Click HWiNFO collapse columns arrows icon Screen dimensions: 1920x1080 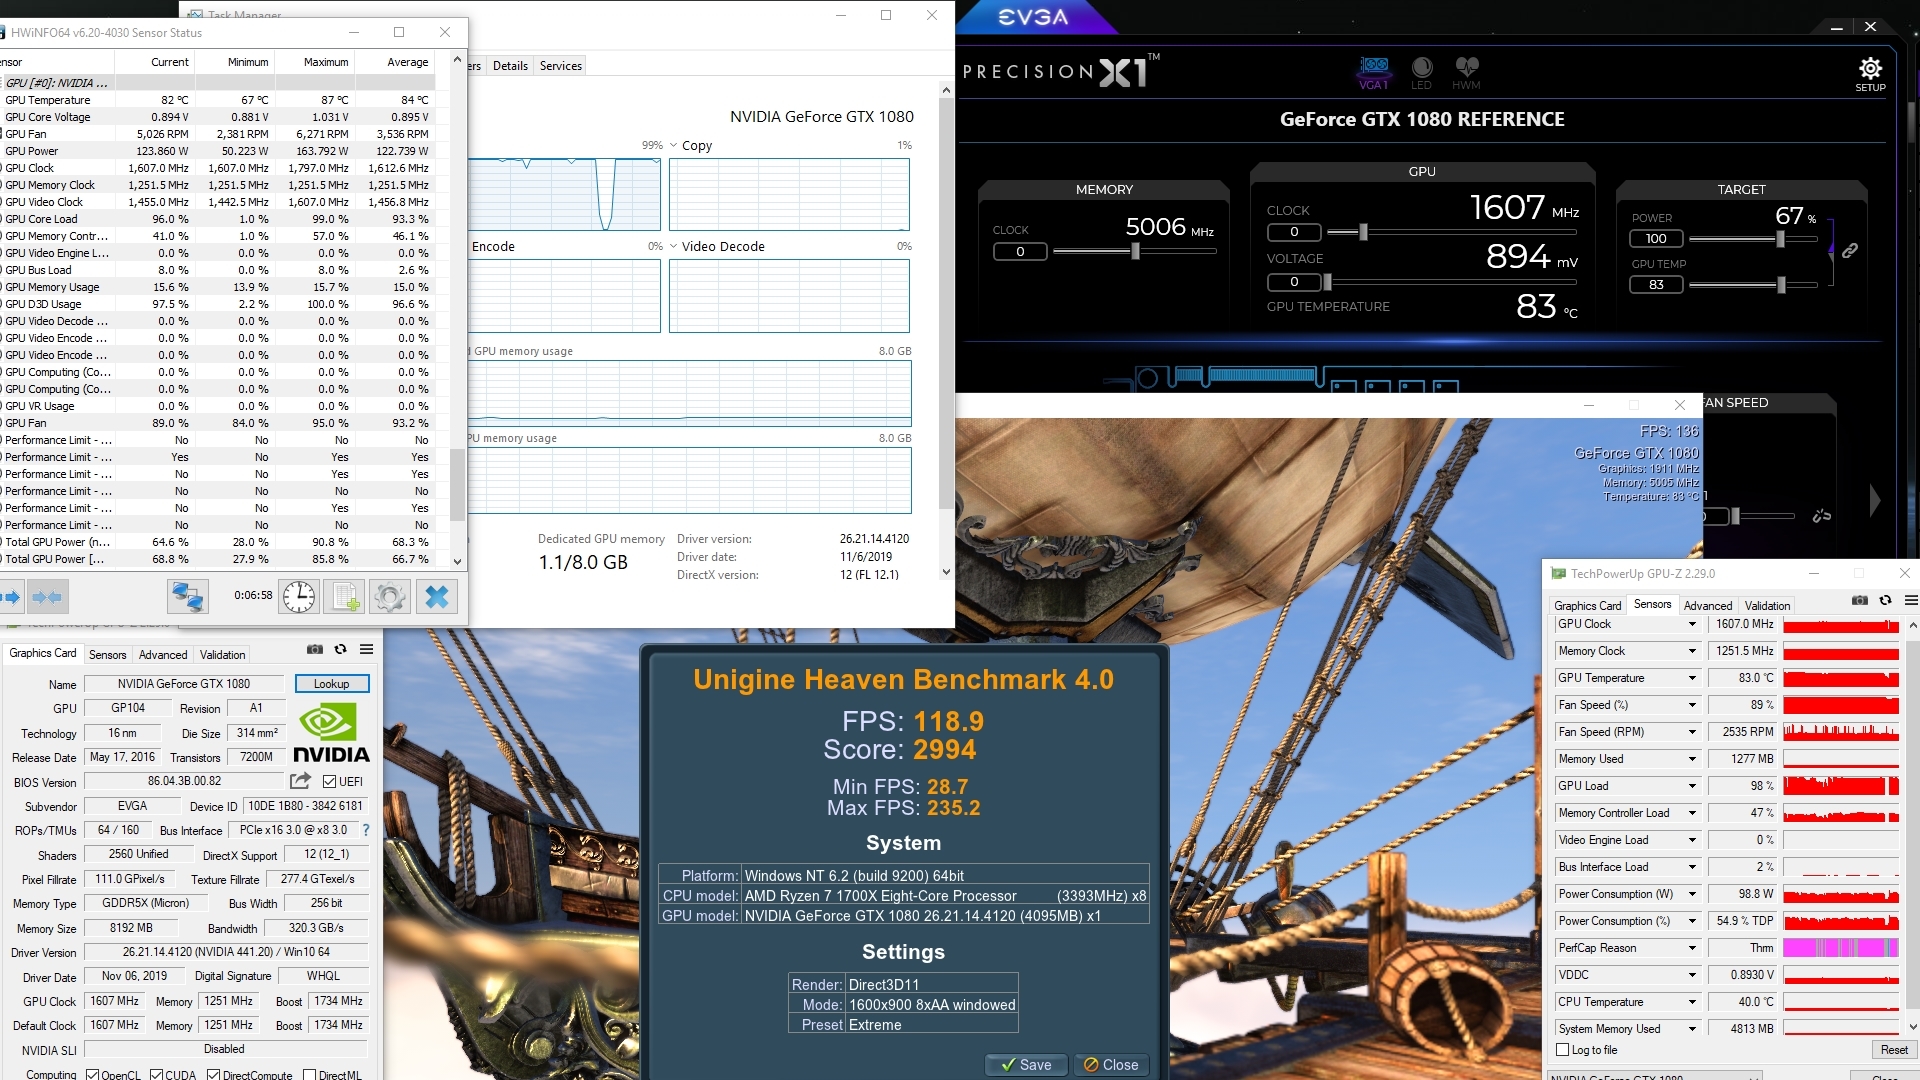[47, 597]
